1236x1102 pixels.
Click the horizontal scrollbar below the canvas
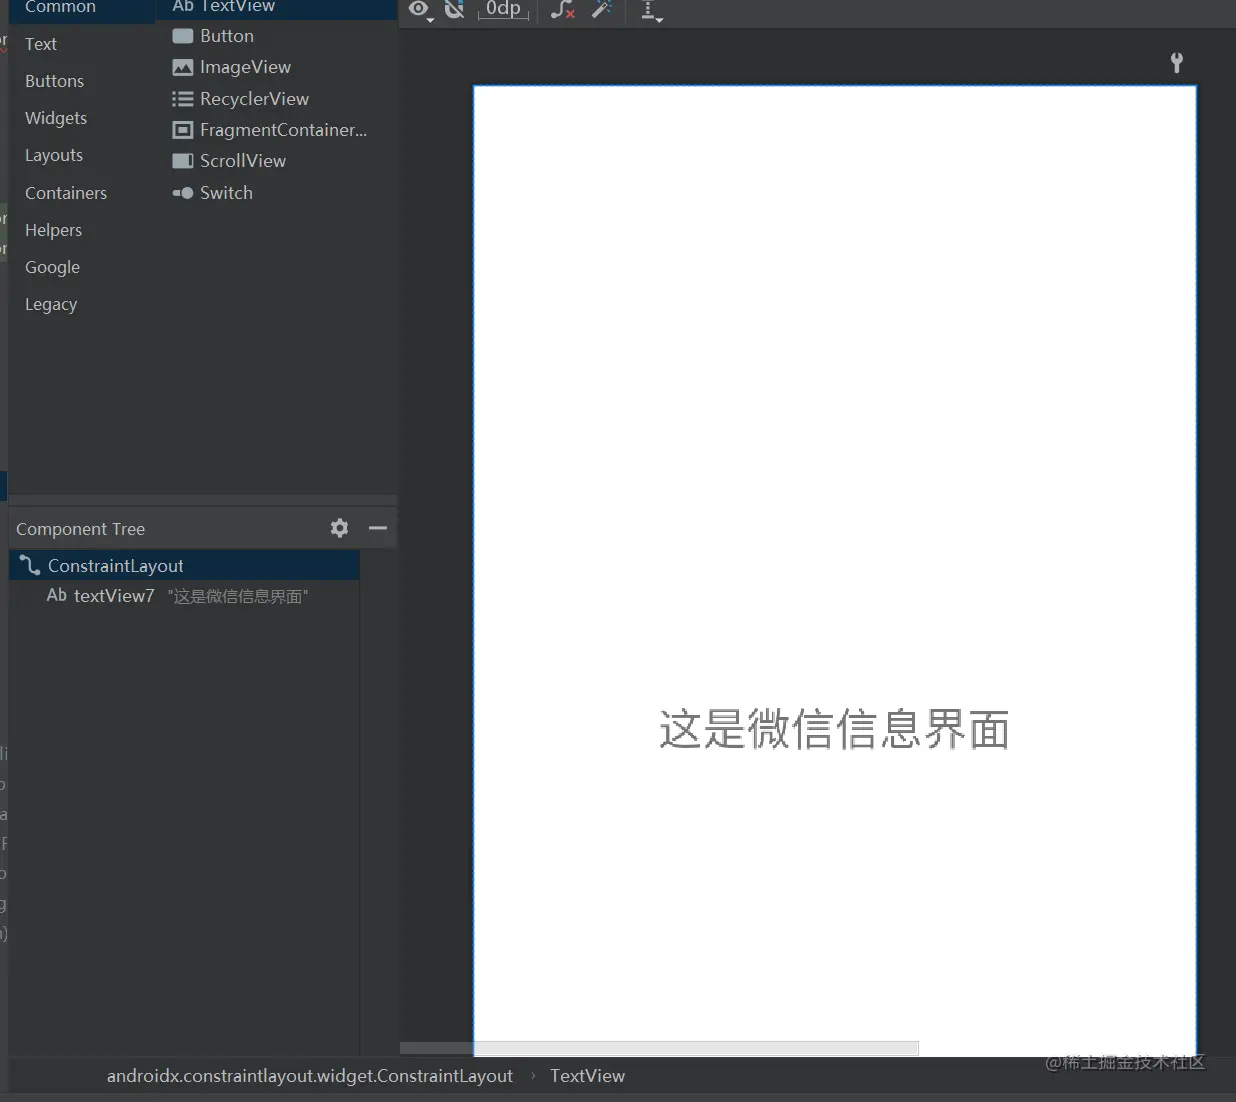(658, 1047)
